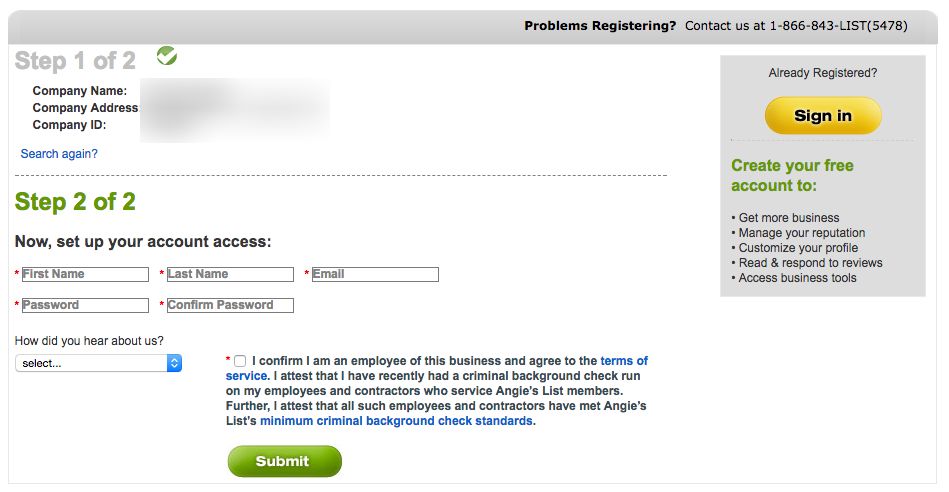
Task: Click the yellow Sign in button
Action: click(x=823, y=116)
